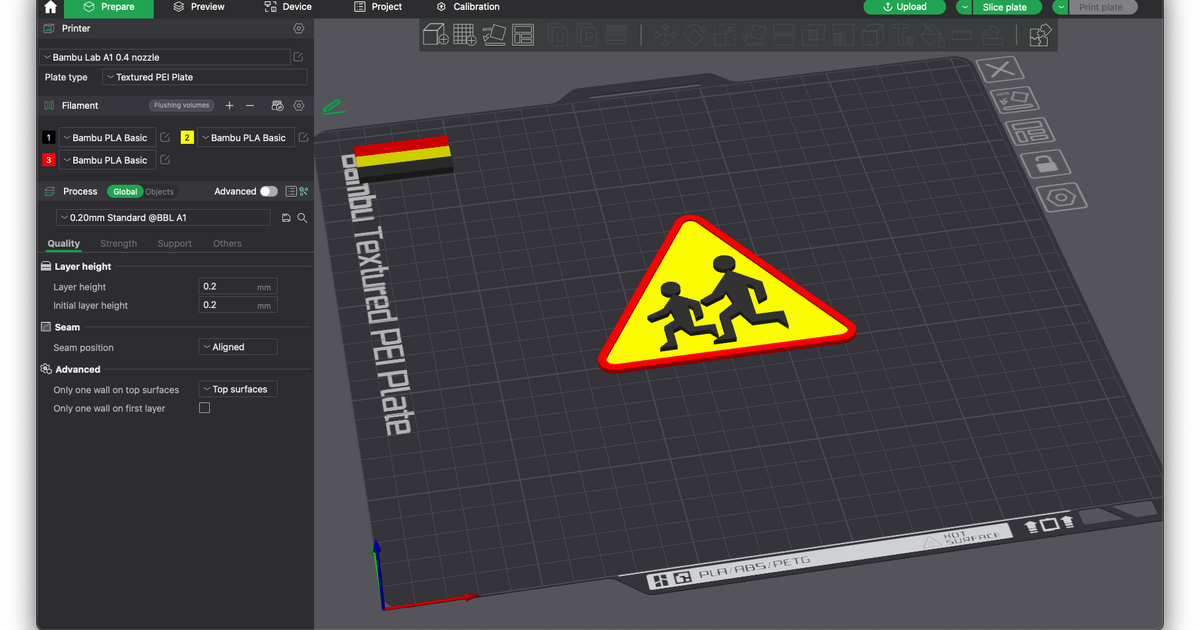Open the Flushing volumes dialog

[x=181, y=104]
